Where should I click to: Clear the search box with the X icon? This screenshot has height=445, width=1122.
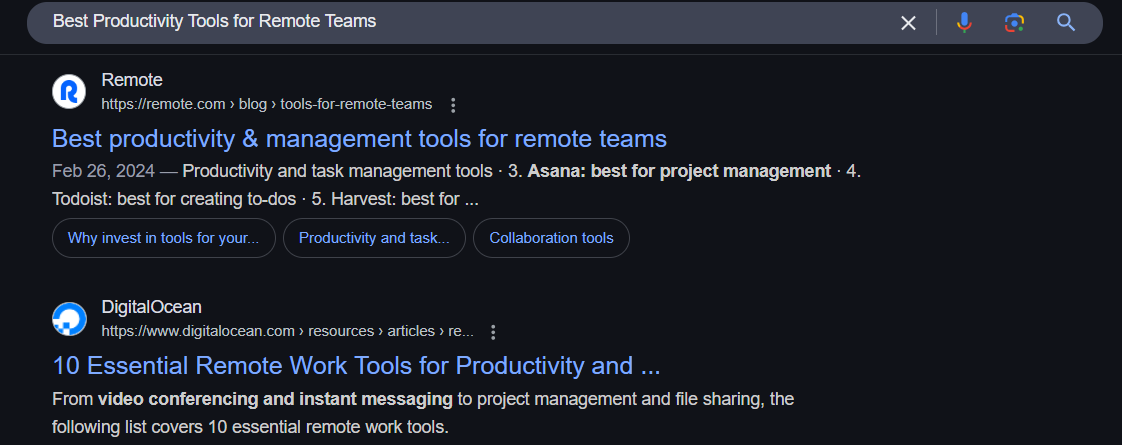point(908,23)
